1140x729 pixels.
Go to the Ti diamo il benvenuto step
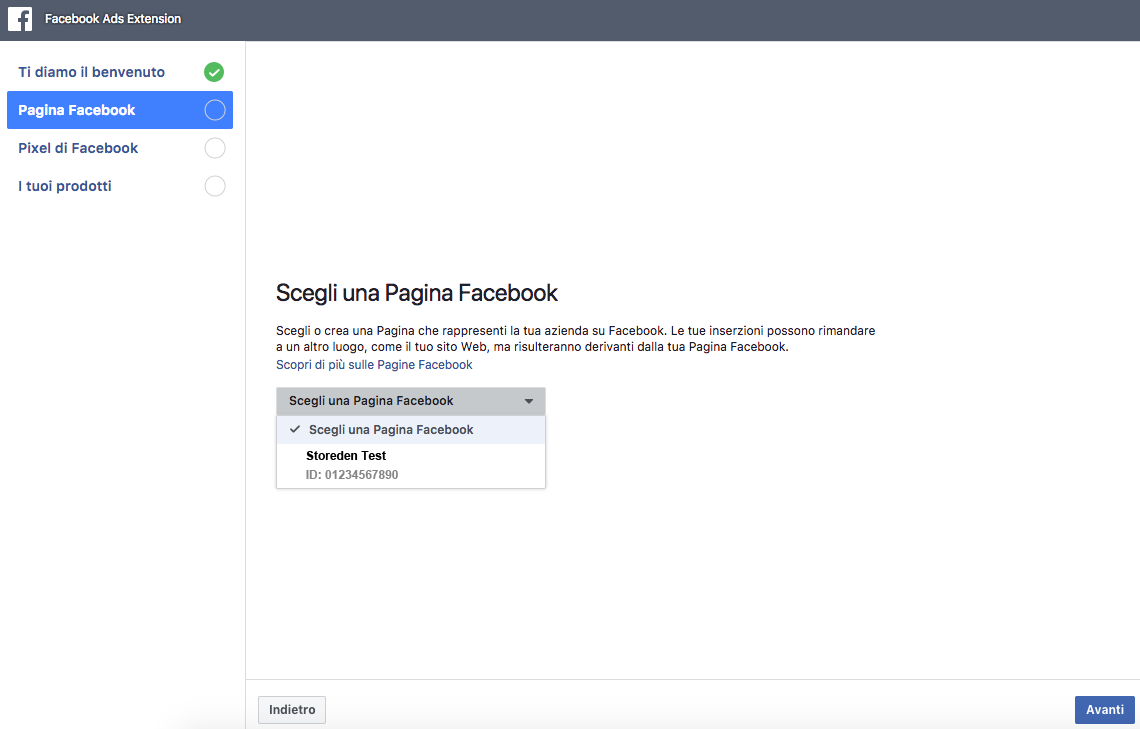[92, 72]
